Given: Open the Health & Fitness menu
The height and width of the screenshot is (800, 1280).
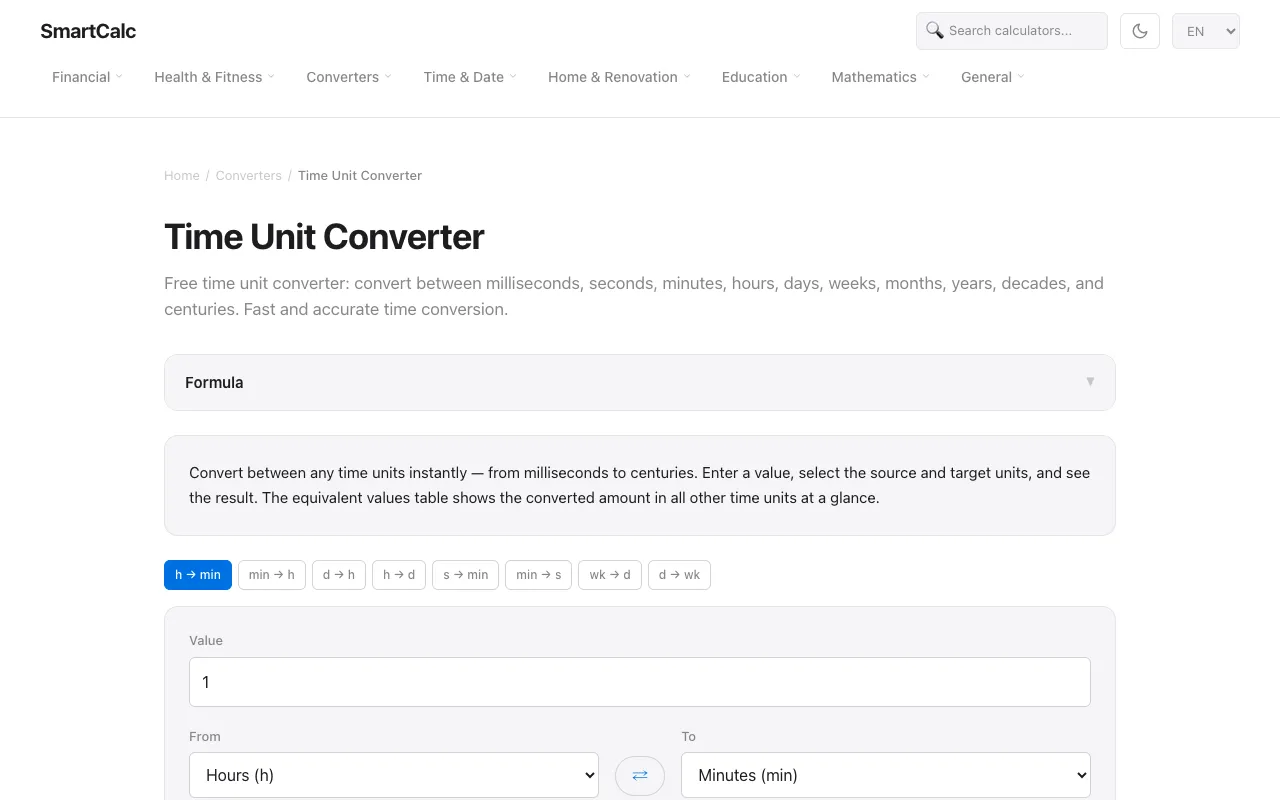Looking at the screenshot, I should (x=214, y=77).
